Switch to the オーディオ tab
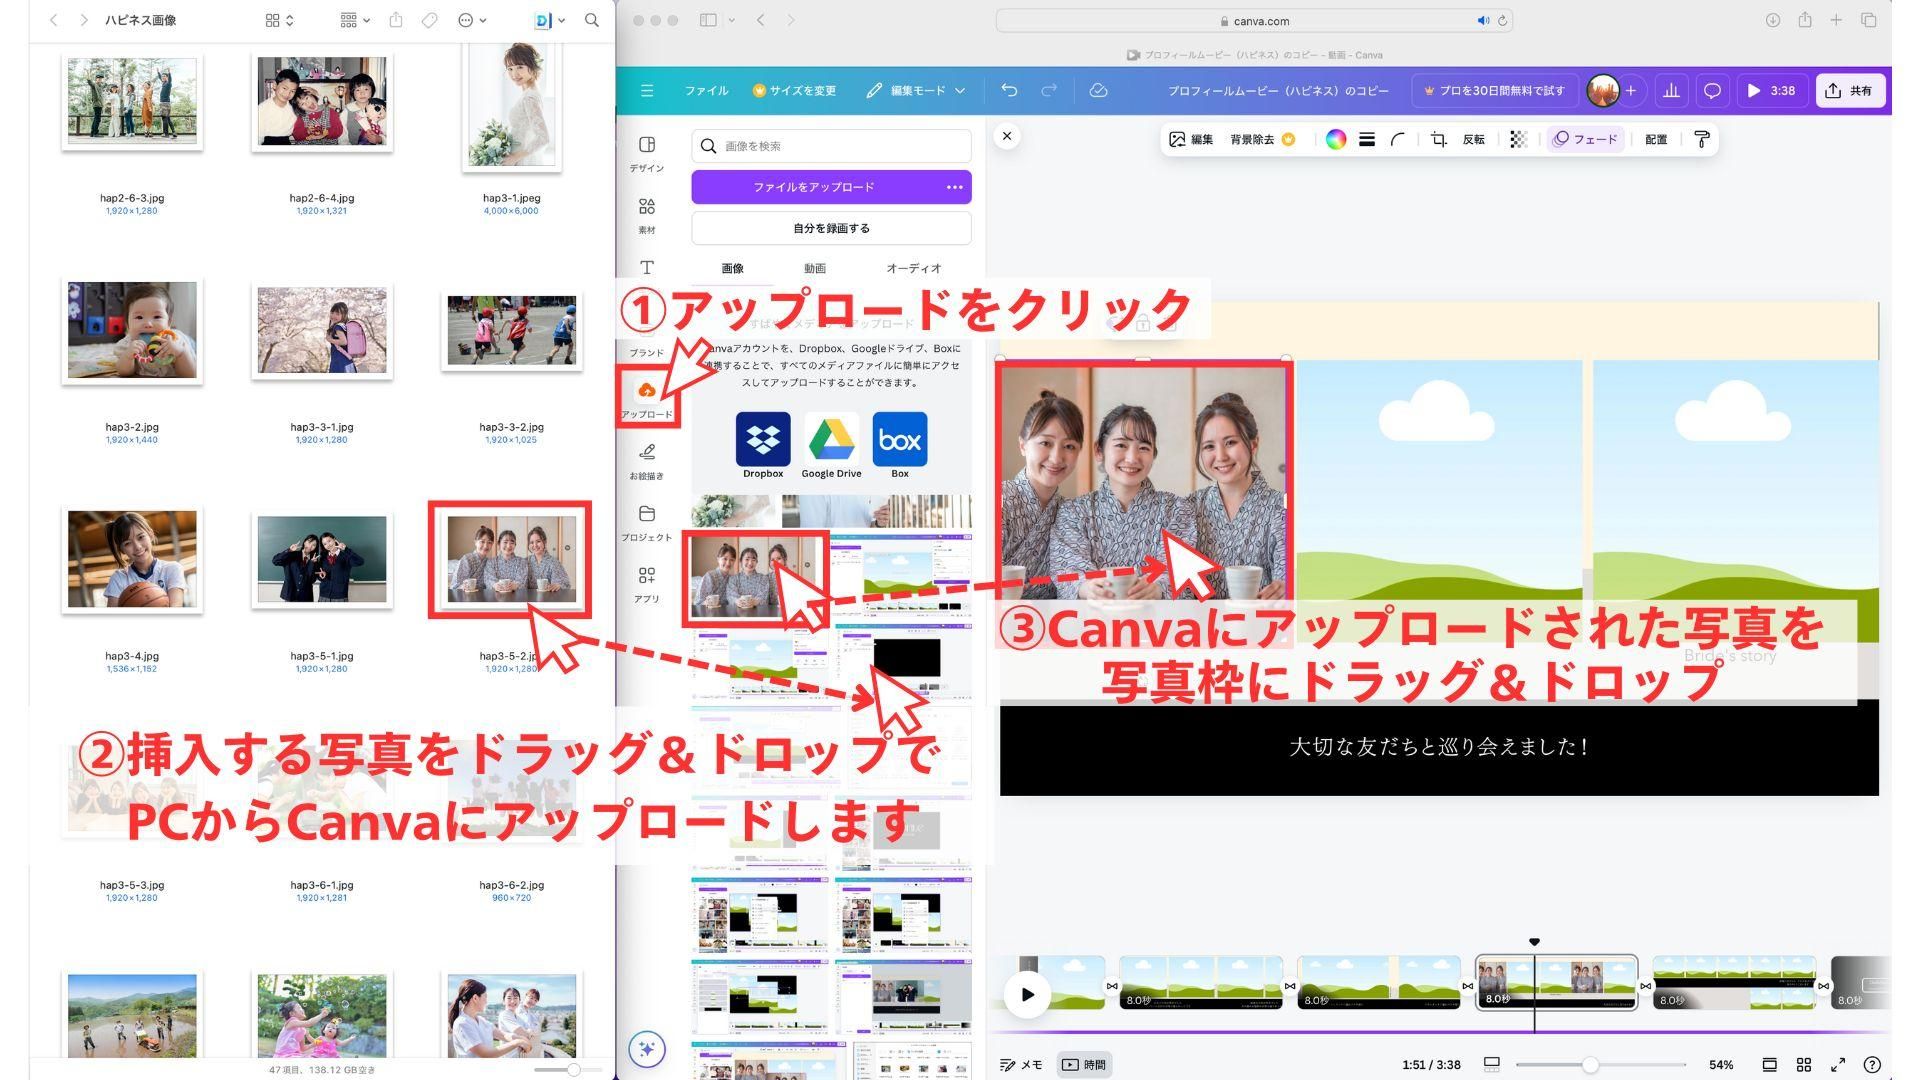The width and height of the screenshot is (1920, 1080). tap(914, 268)
